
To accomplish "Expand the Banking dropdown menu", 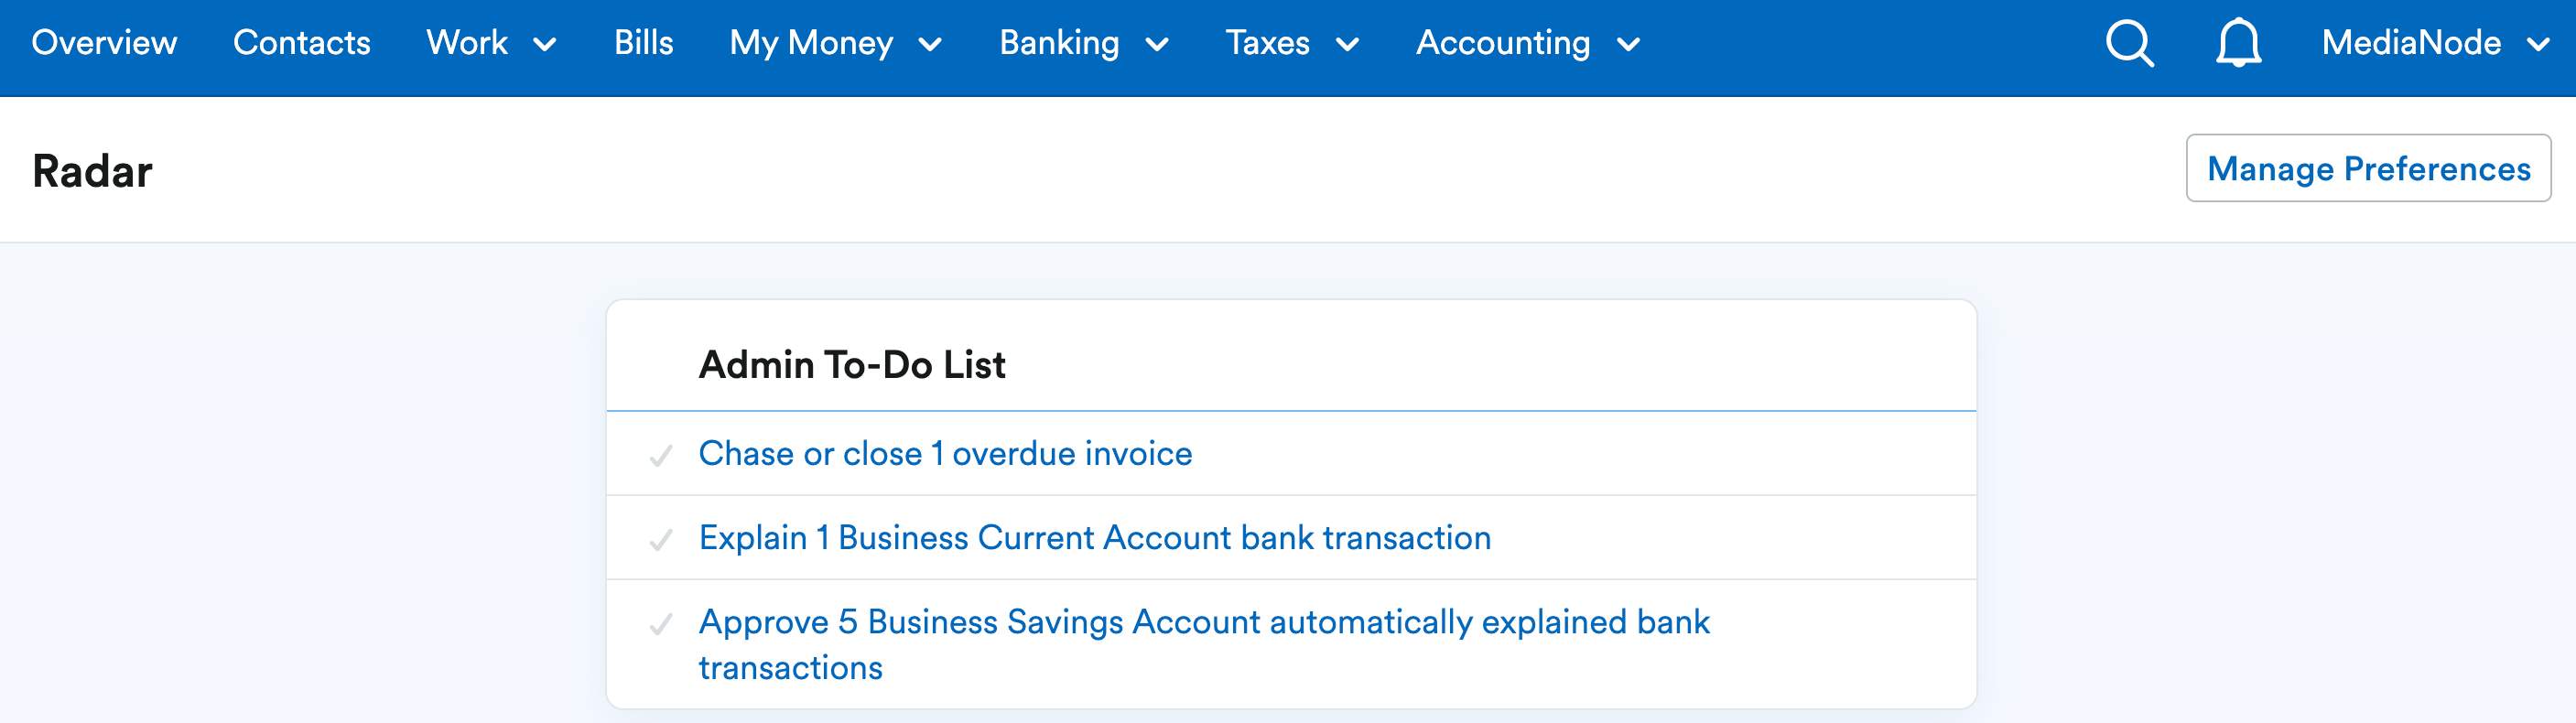I will click(1084, 43).
